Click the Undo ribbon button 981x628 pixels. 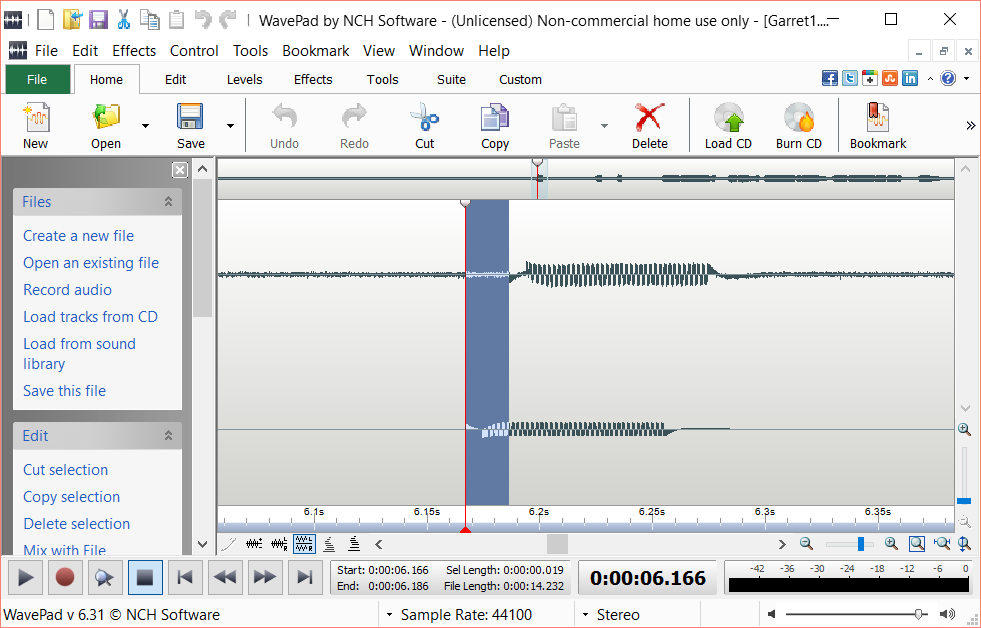point(284,126)
